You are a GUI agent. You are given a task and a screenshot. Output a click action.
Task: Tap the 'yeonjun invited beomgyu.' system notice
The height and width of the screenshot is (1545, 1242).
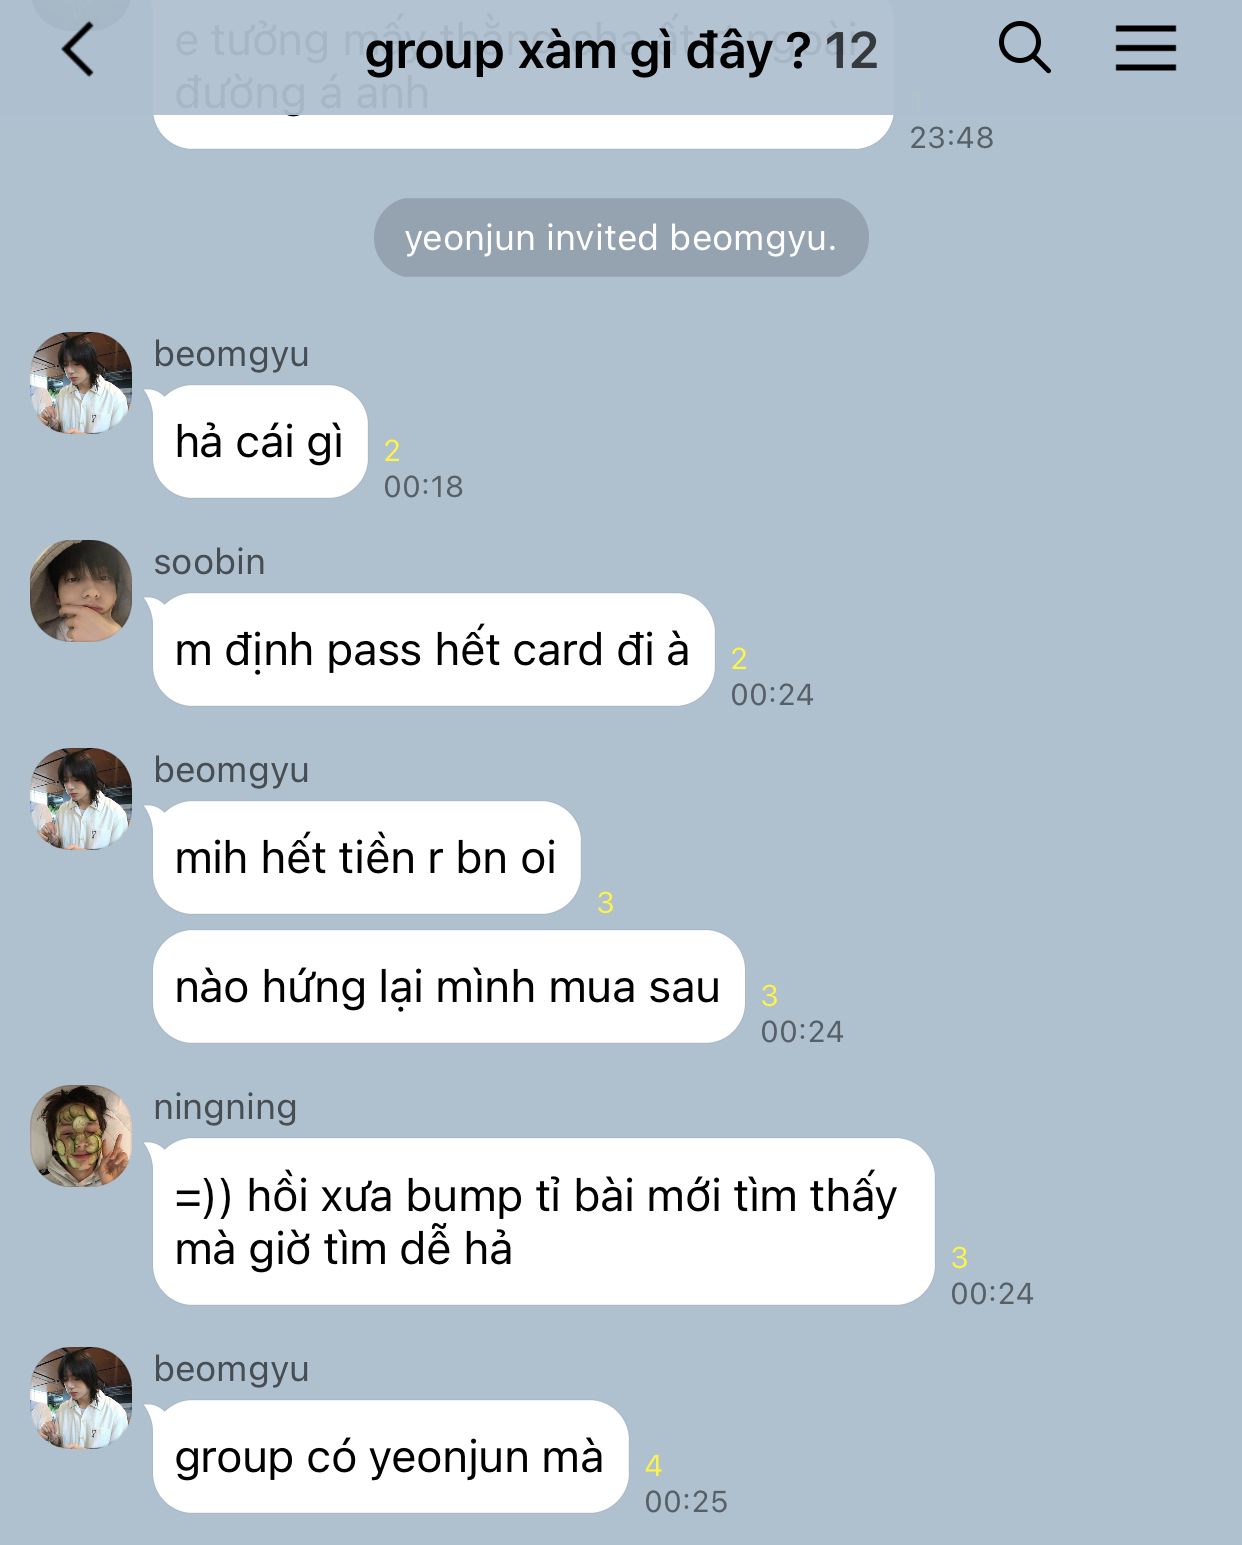point(621,238)
